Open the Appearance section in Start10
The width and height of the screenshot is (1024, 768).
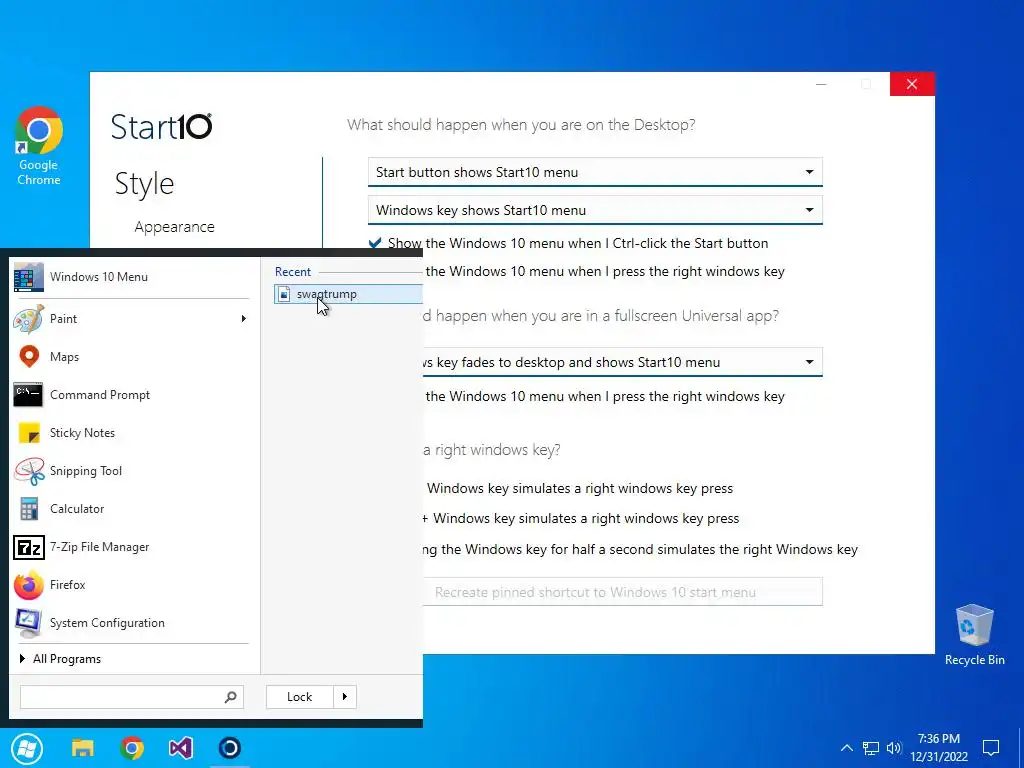(174, 227)
